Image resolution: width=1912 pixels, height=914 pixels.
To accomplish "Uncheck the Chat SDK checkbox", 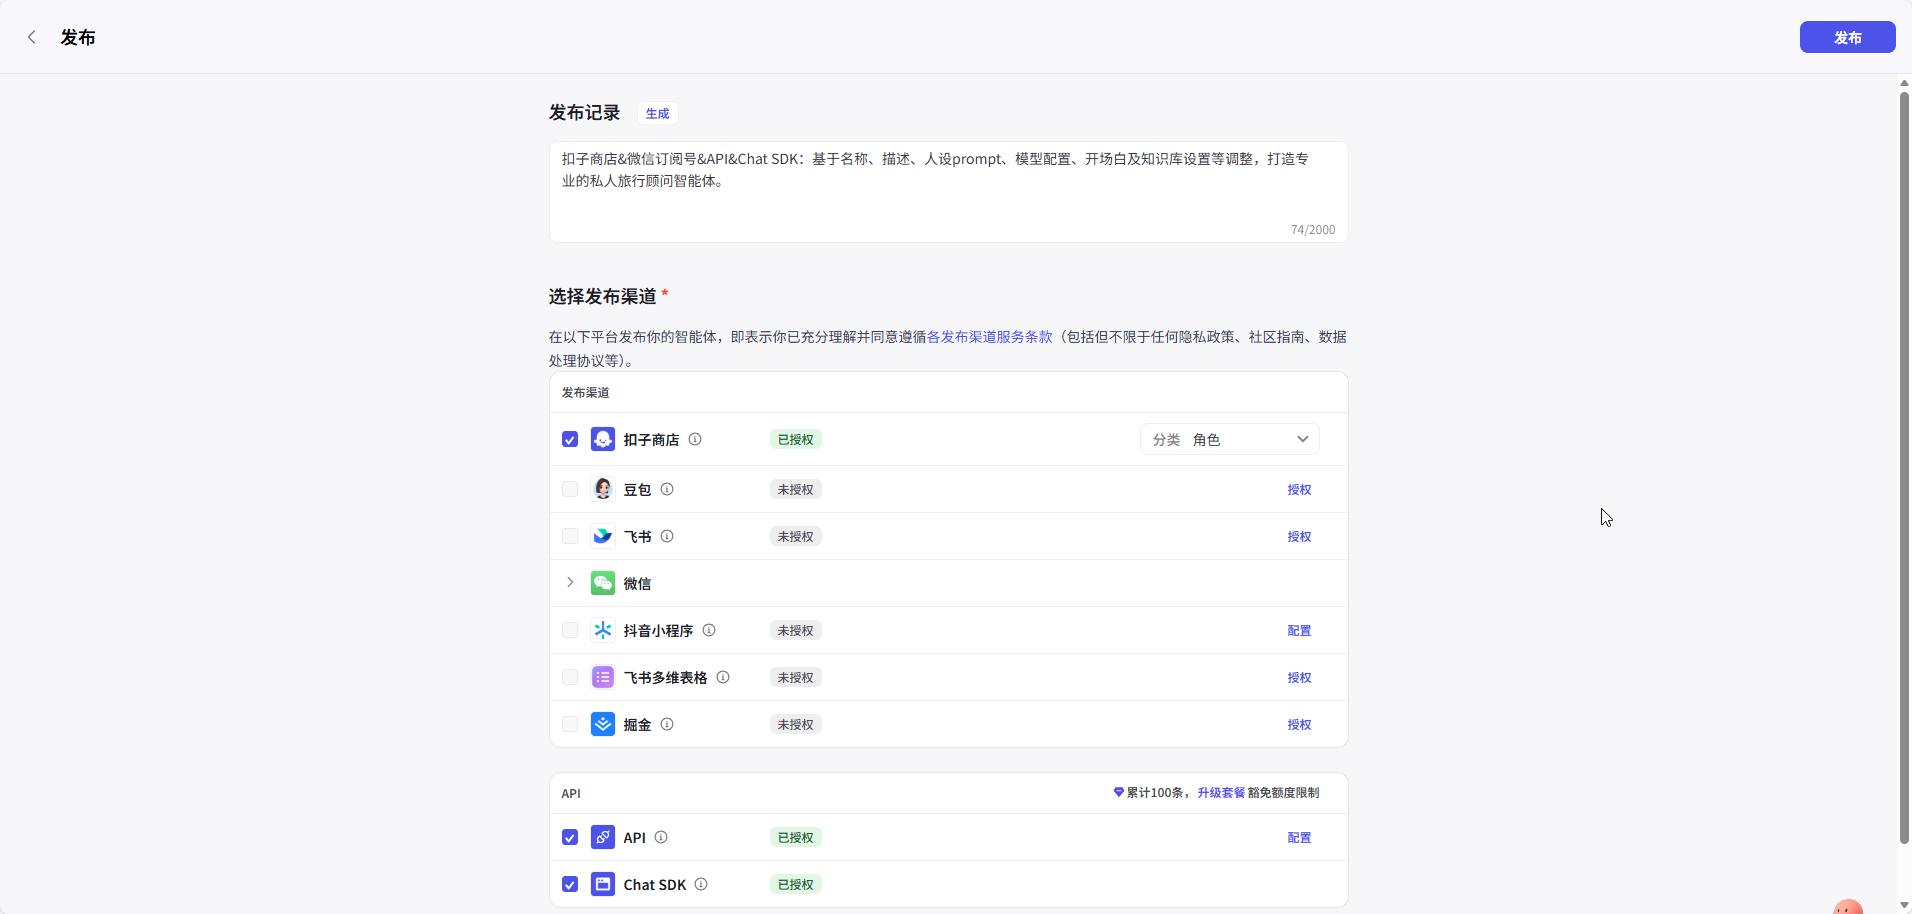I will [x=570, y=884].
